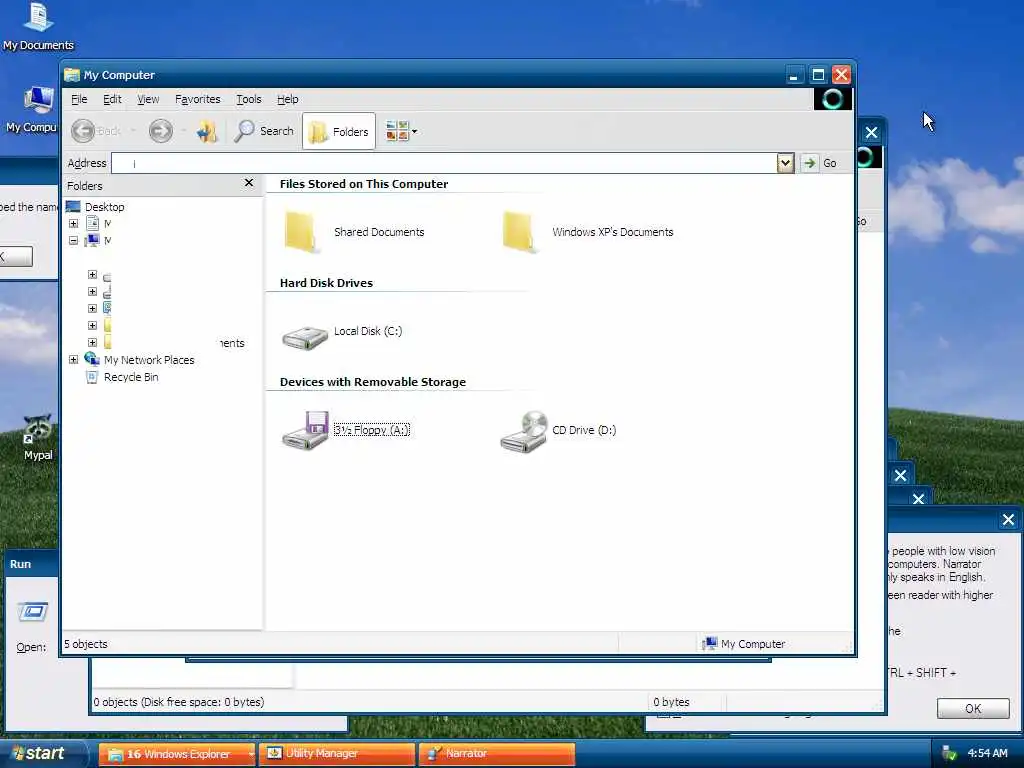
Task: Click the Up folder toolbar icon
Action: tap(207, 131)
